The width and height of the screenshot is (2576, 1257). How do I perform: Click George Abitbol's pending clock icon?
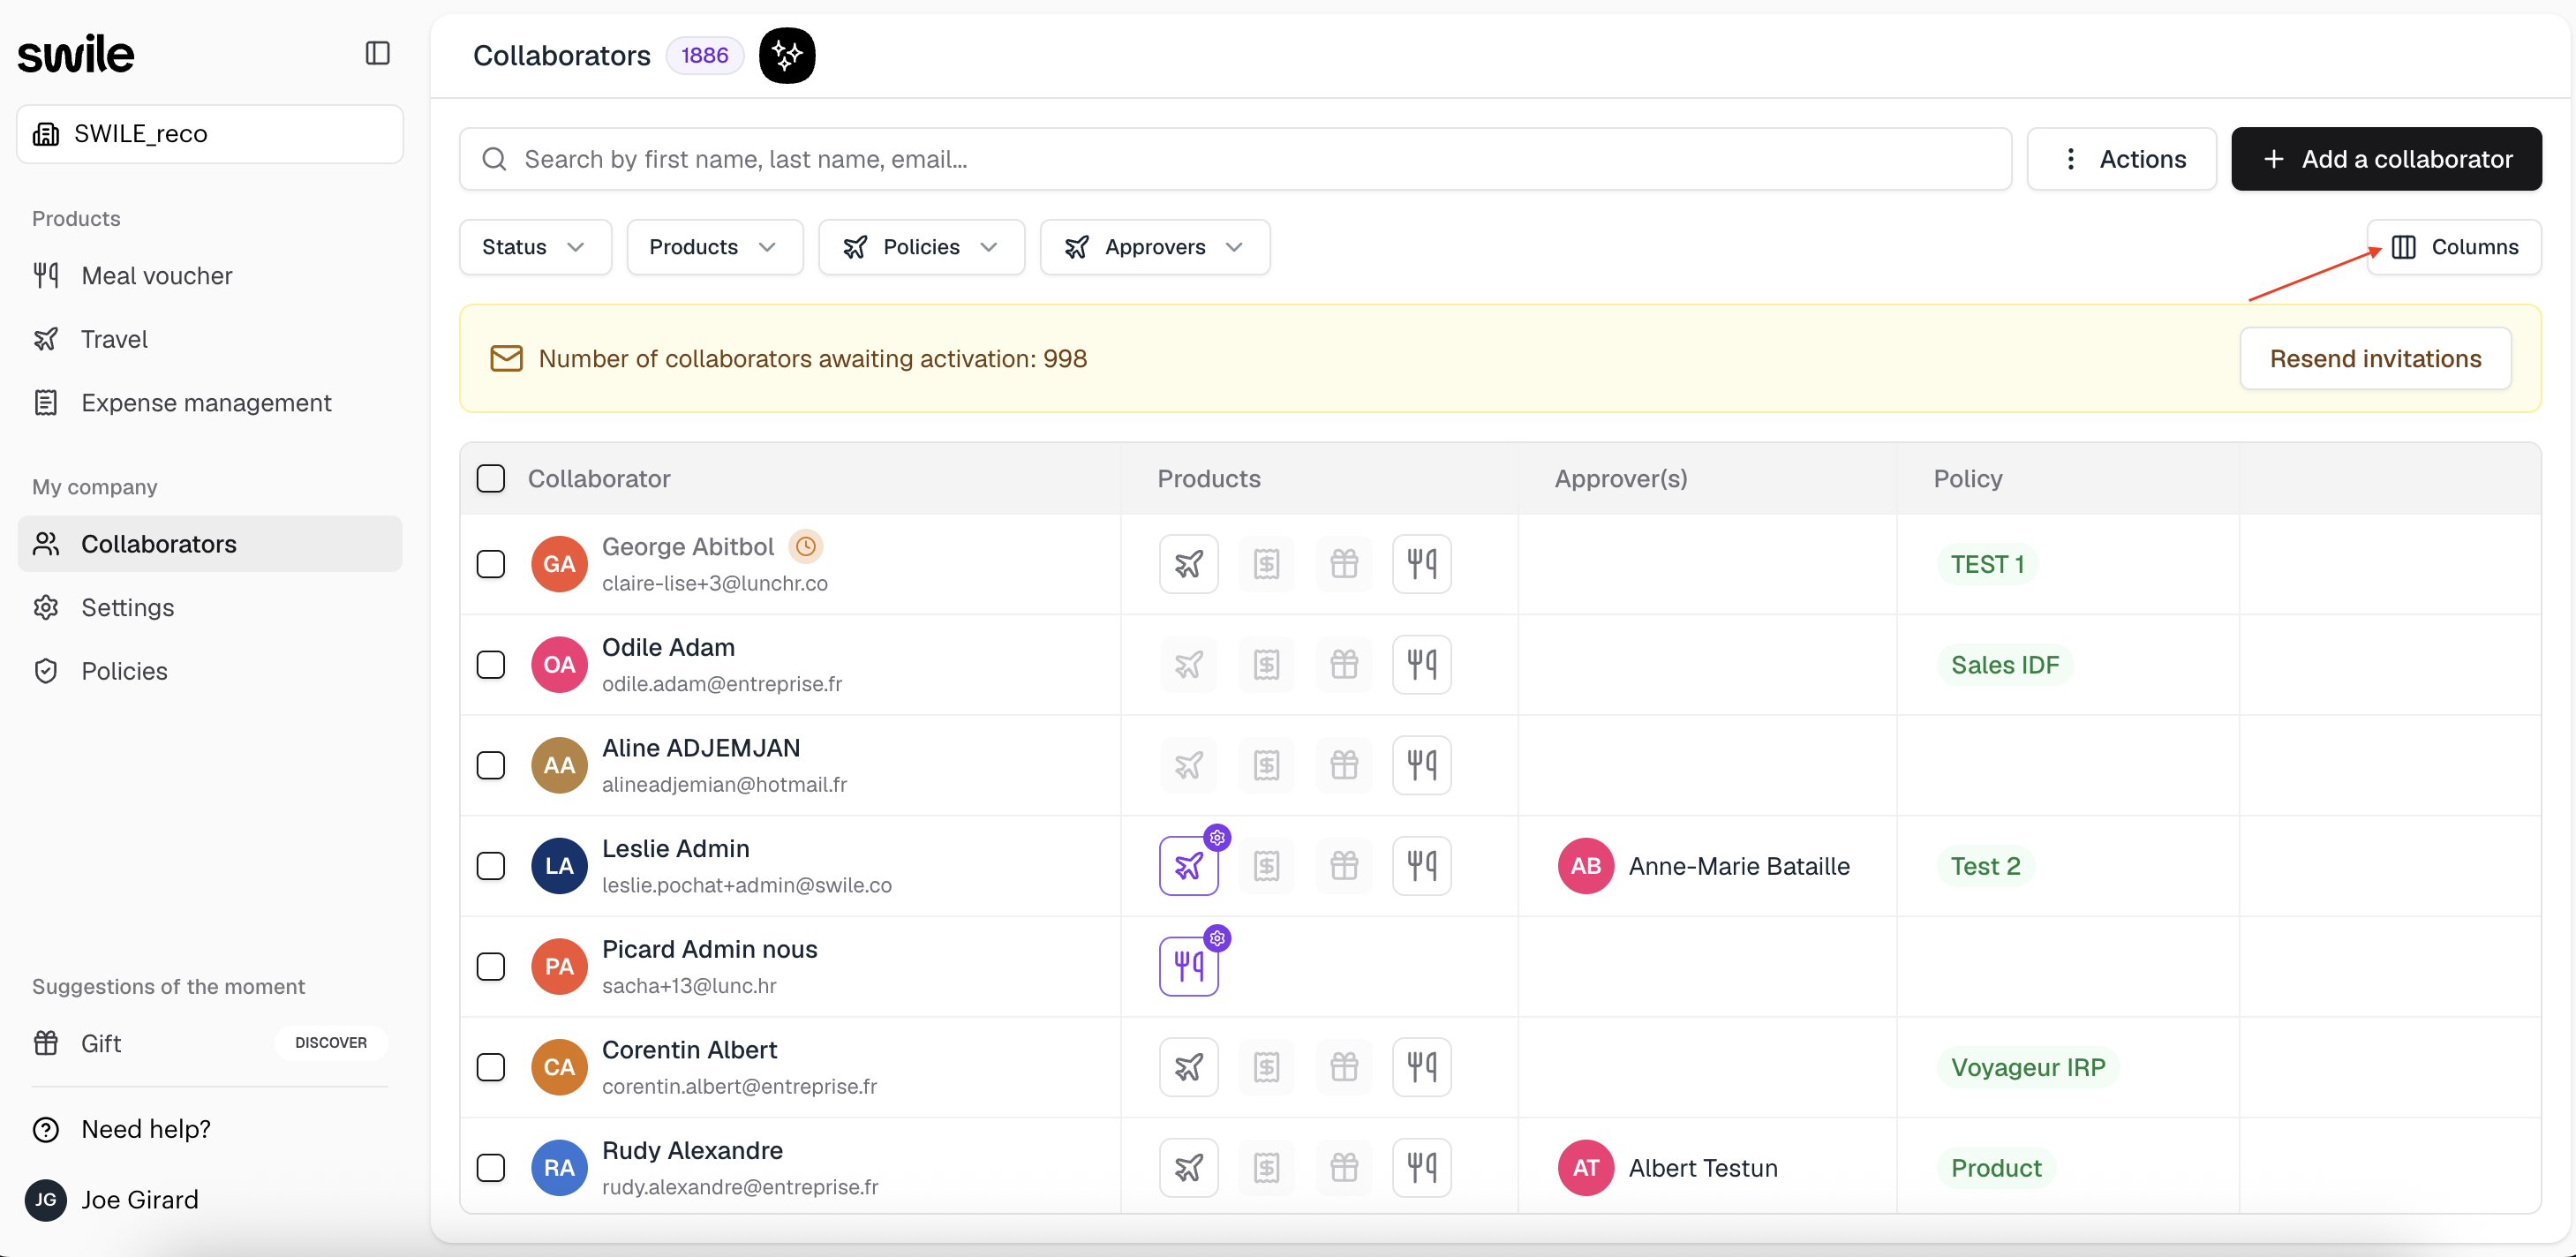tap(805, 546)
